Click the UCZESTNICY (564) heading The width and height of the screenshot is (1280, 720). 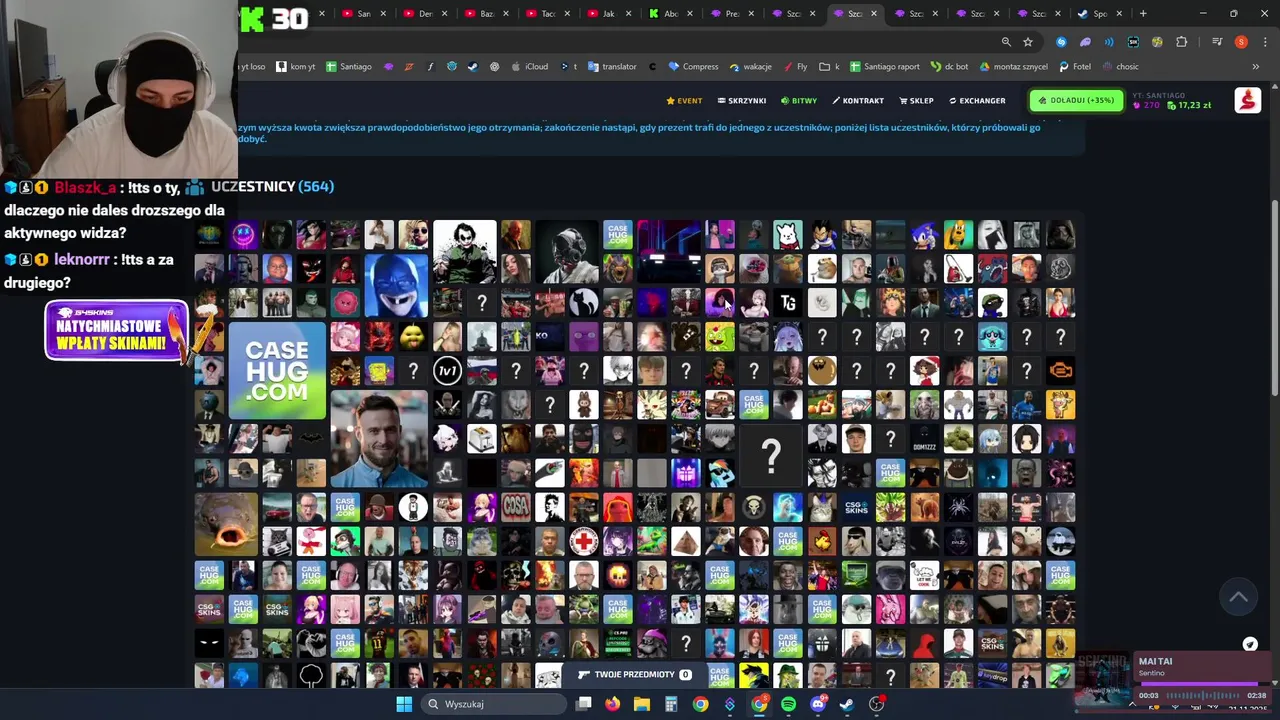coord(272,187)
